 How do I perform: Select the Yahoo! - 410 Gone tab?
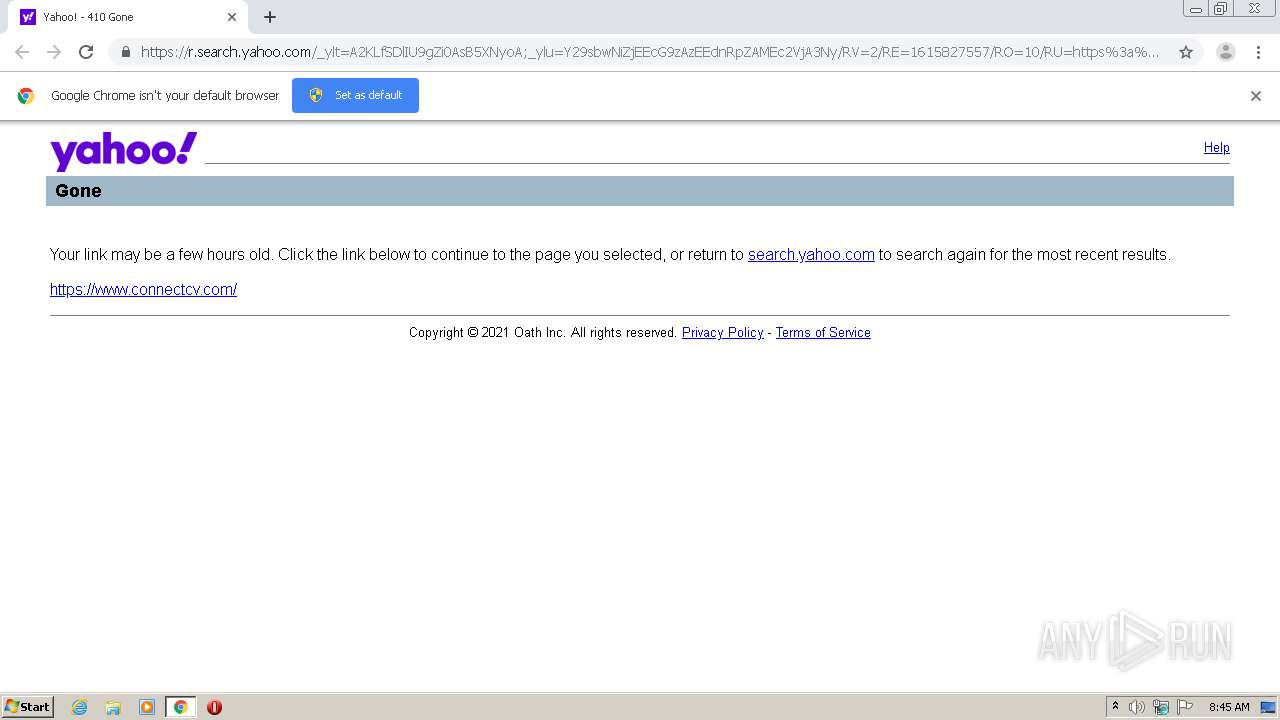tap(128, 17)
